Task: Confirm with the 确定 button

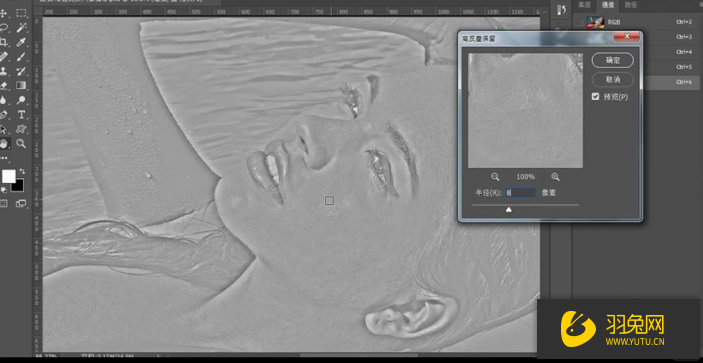Action: pos(612,60)
